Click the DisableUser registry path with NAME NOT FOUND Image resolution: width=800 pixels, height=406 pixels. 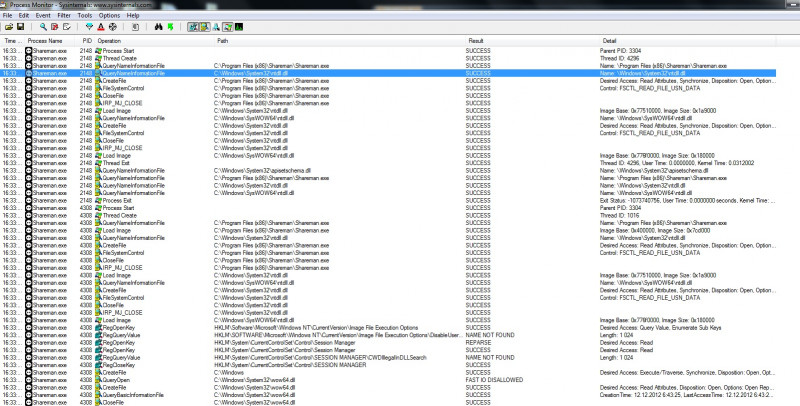tap(338, 335)
